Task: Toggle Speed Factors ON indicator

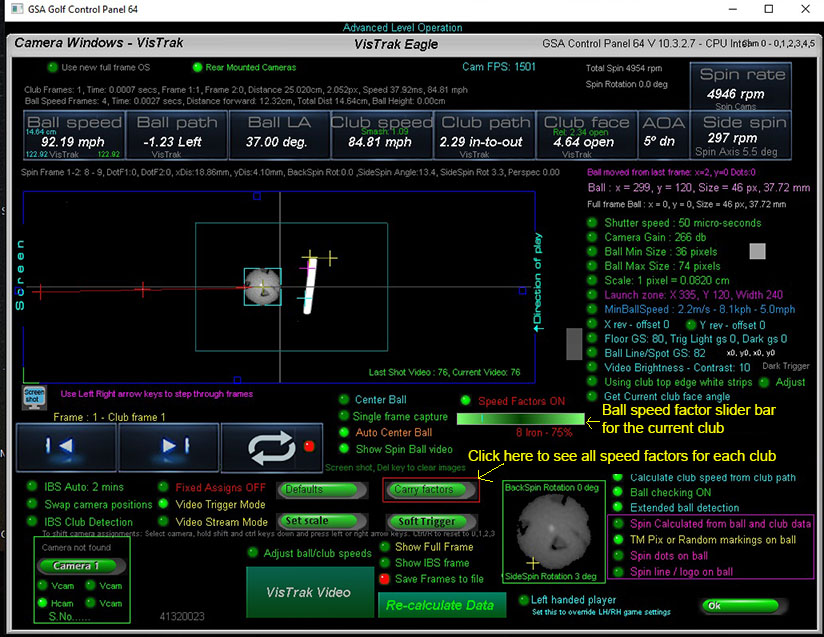Action: 466,400
